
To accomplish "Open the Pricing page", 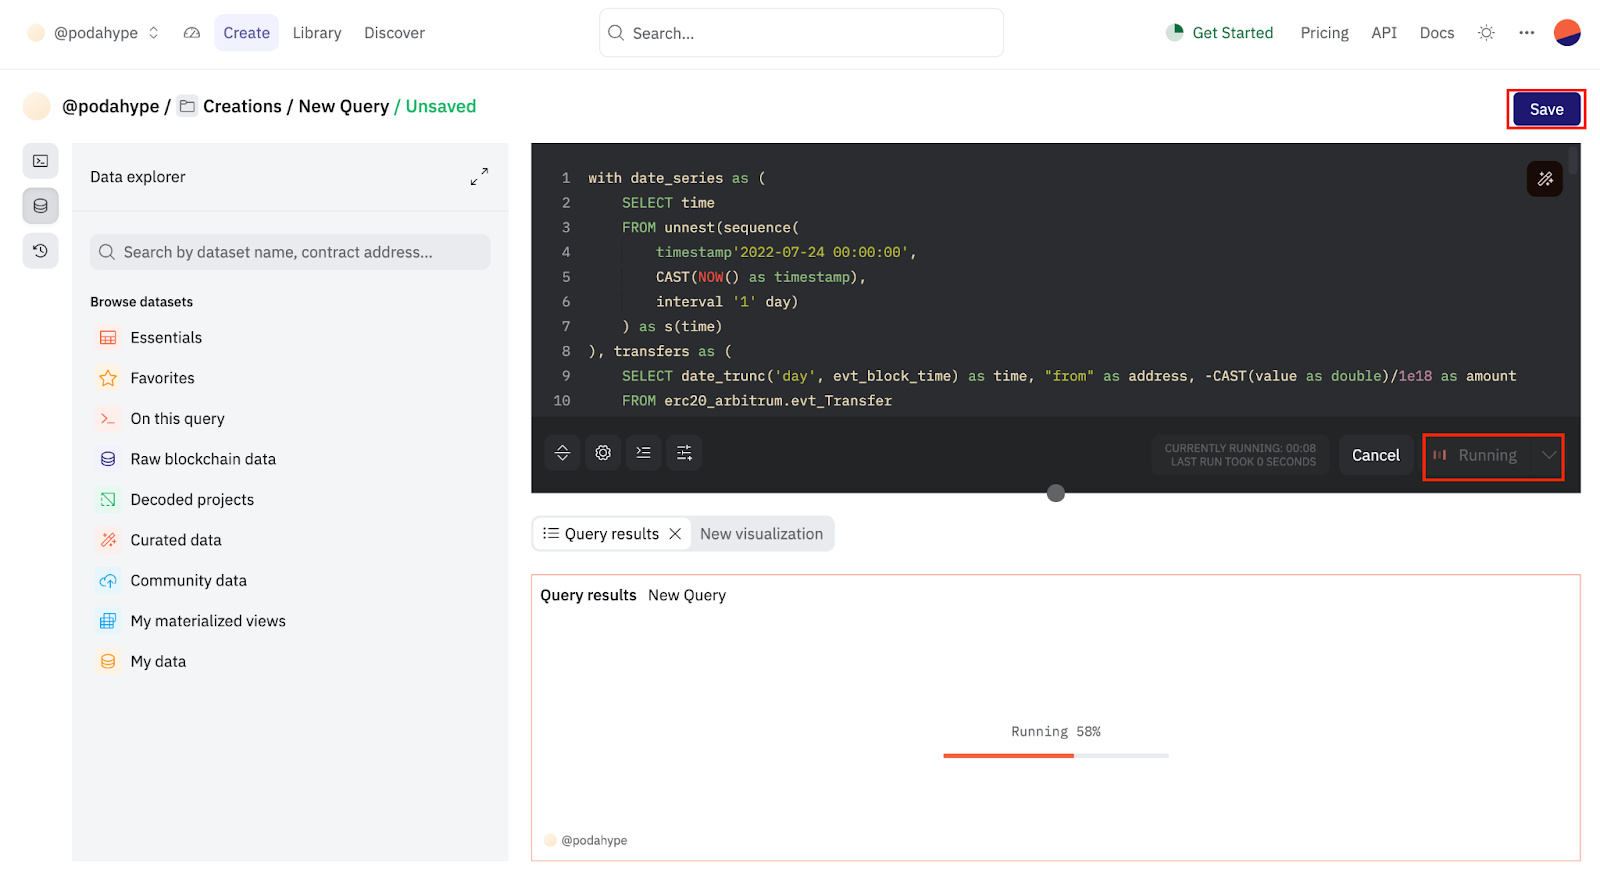I will coord(1324,33).
